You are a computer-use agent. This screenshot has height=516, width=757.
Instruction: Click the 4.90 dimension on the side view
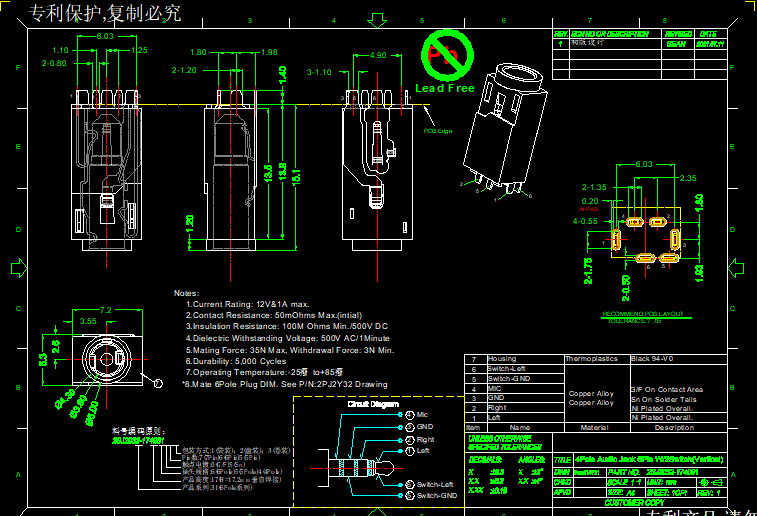pos(377,56)
